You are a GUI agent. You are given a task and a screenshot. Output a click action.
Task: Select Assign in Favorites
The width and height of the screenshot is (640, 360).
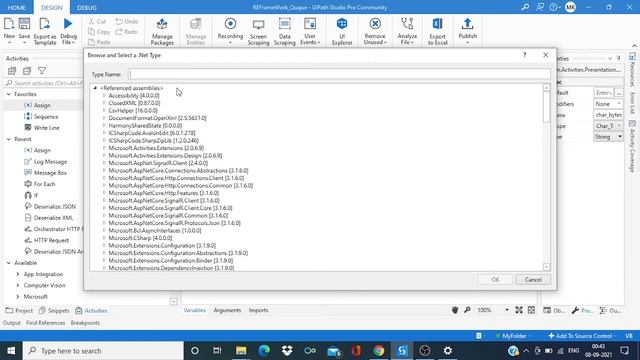(42, 105)
